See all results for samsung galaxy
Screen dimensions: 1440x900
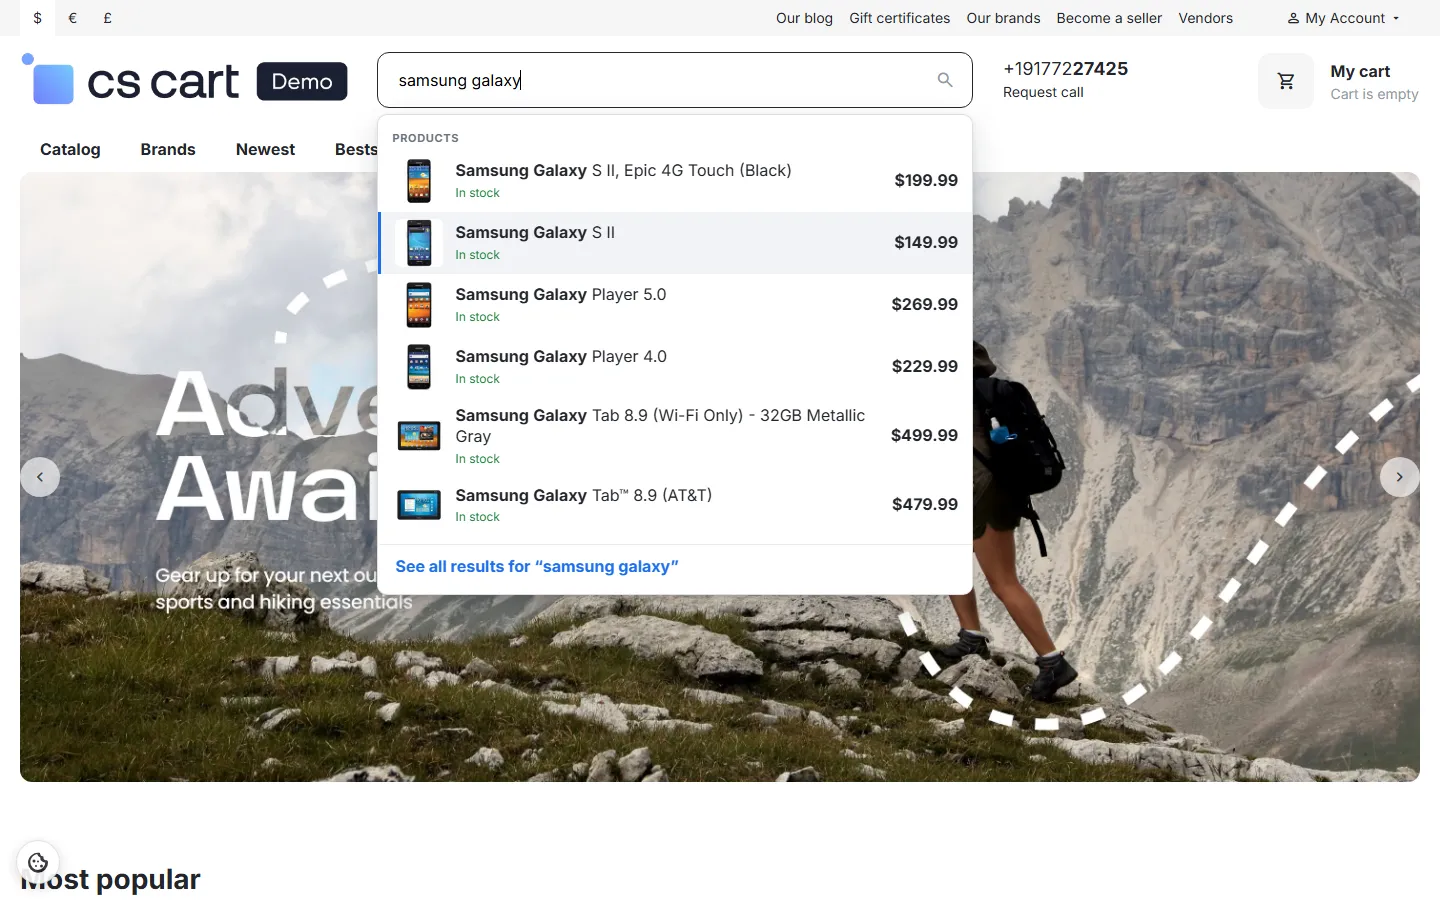(x=537, y=566)
